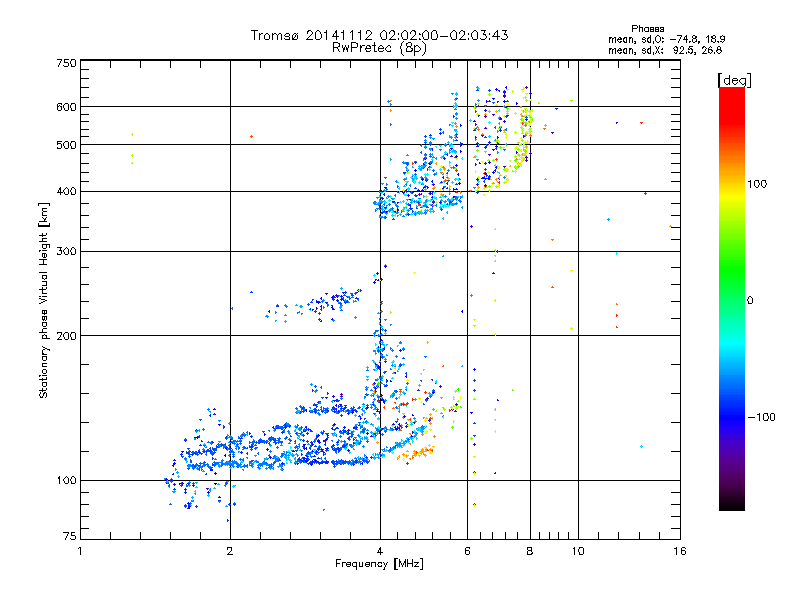Click the y-axis tick label '750'

(66, 63)
